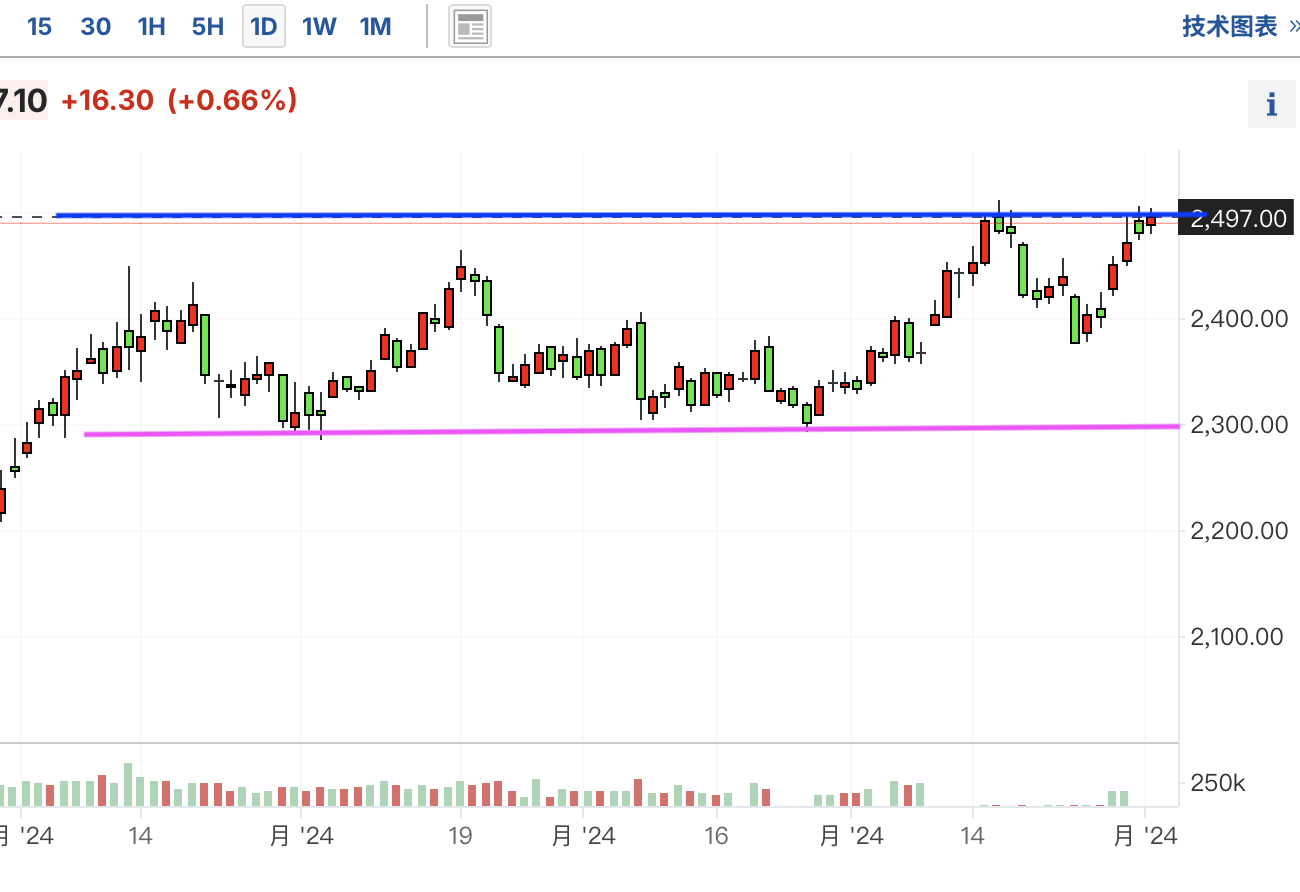Switch to the 1W weekly timeframe
The width and height of the screenshot is (1300, 892).
point(319,27)
